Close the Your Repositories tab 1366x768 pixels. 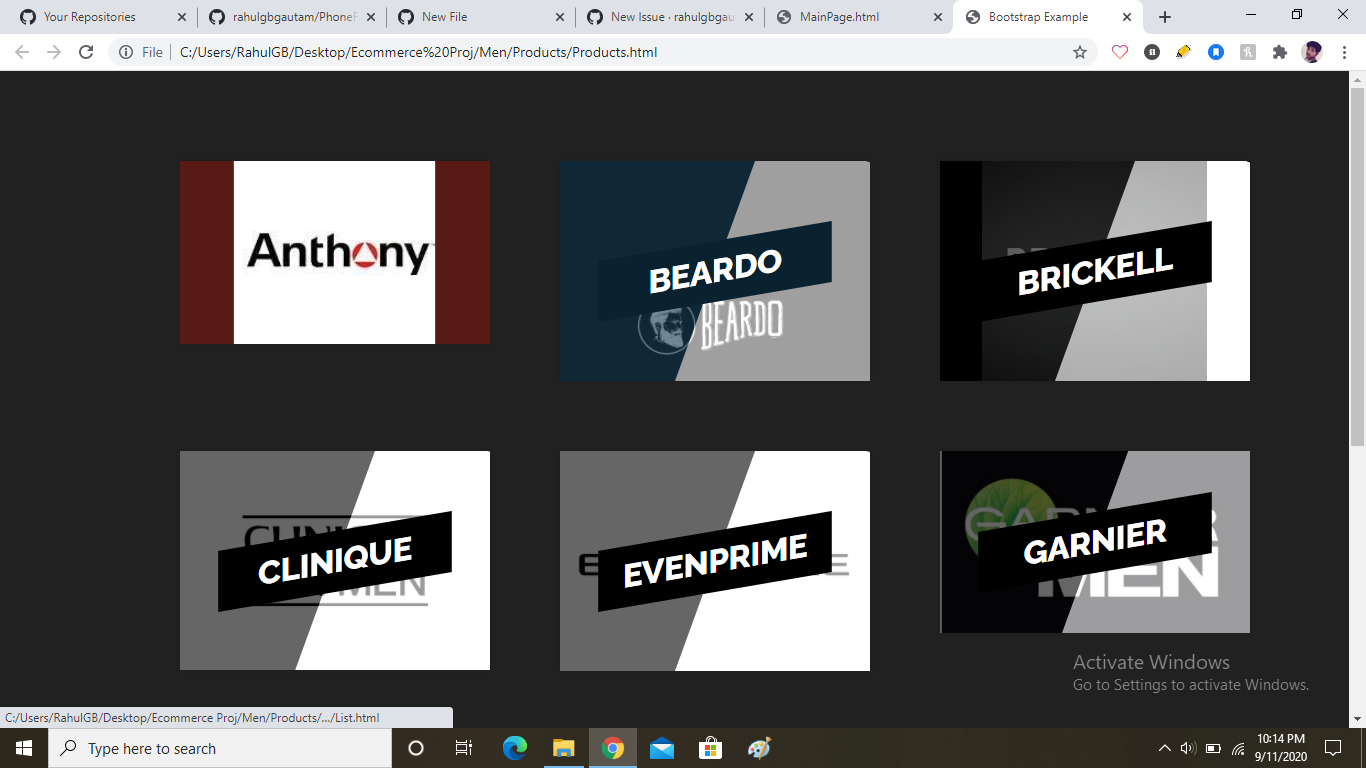[x=182, y=17]
